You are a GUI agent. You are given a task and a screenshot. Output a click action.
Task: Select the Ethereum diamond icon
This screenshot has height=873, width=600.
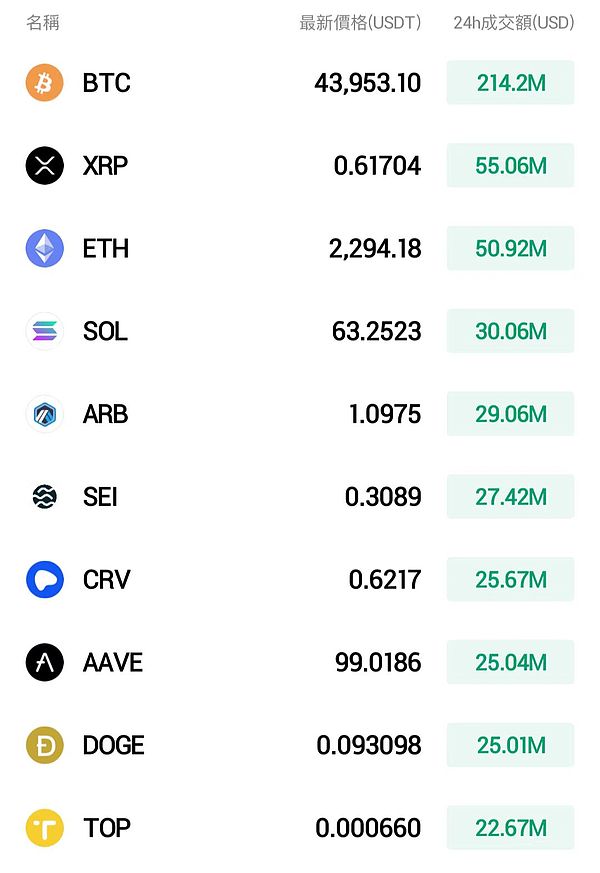coord(44,248)
